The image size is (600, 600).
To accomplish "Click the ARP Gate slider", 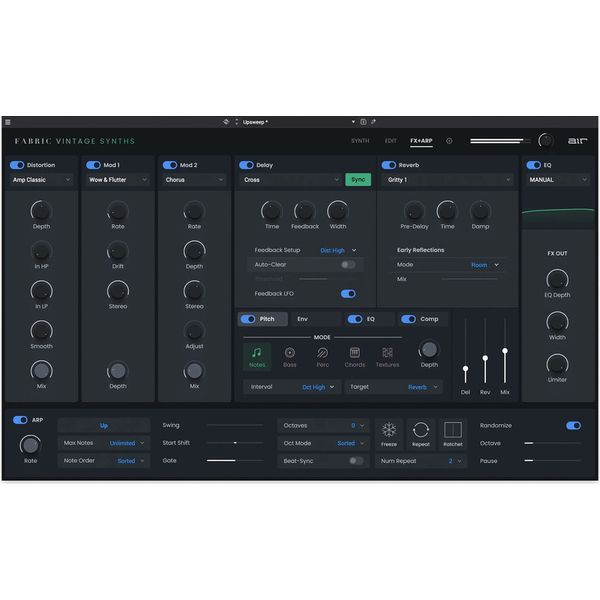I will [x=235, y=461].
